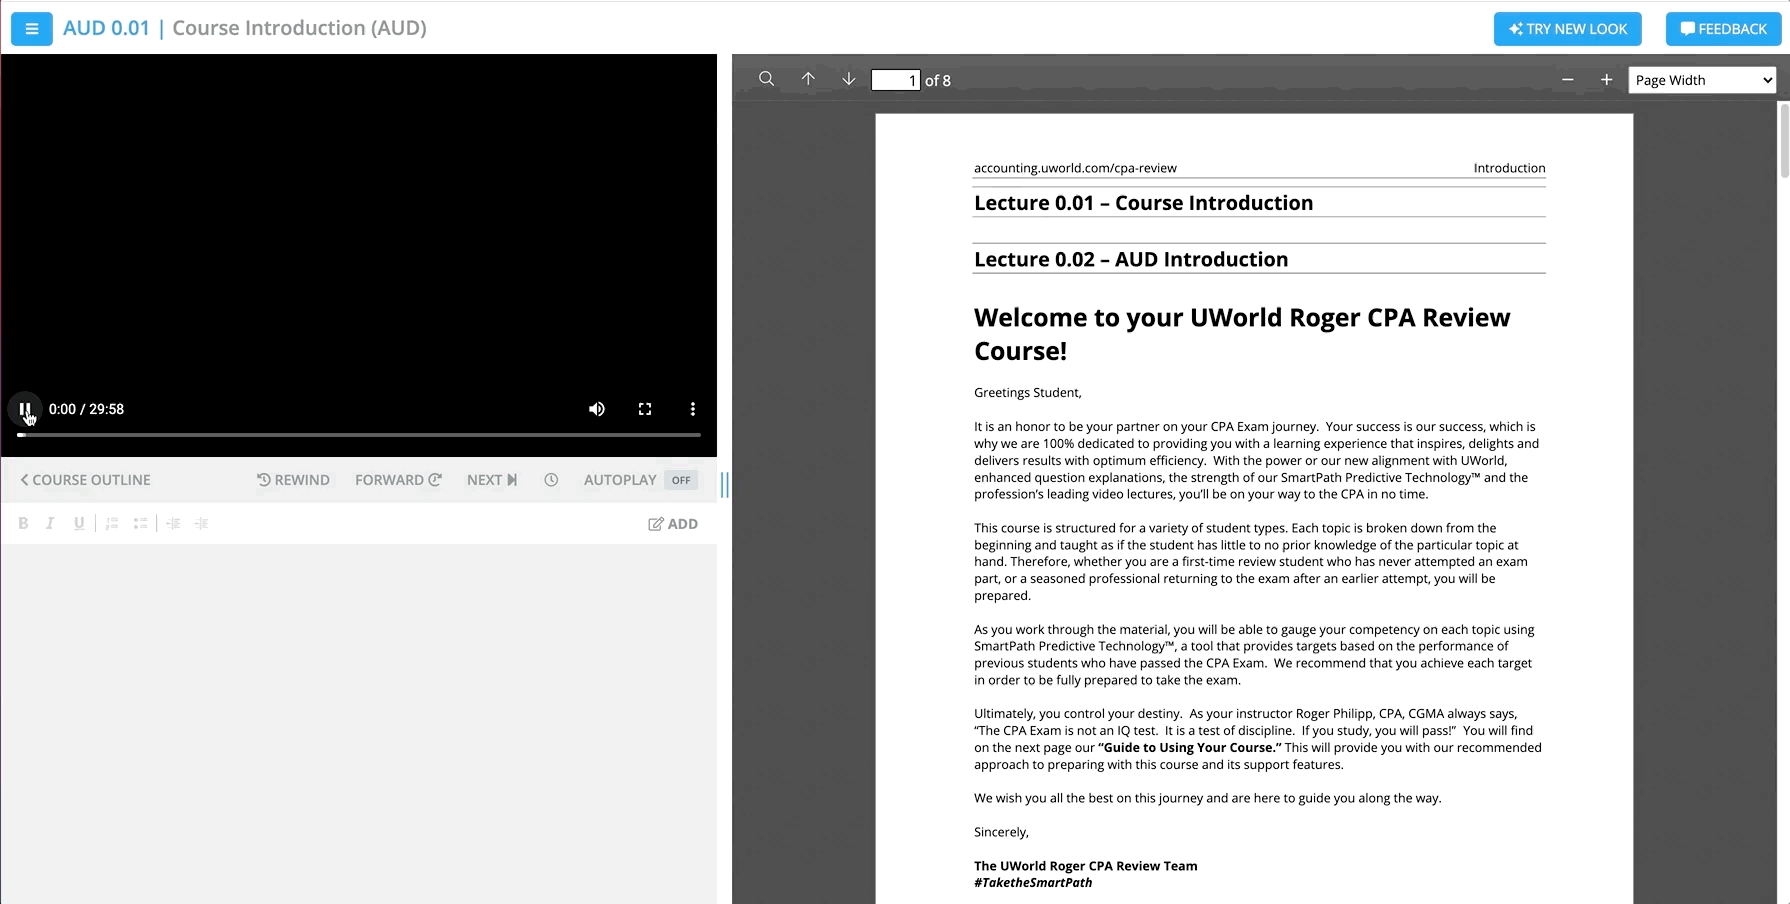Open the Feedback button
Screen dimensions: 1790x904
pyautogui.click(x=1723, y=29)
